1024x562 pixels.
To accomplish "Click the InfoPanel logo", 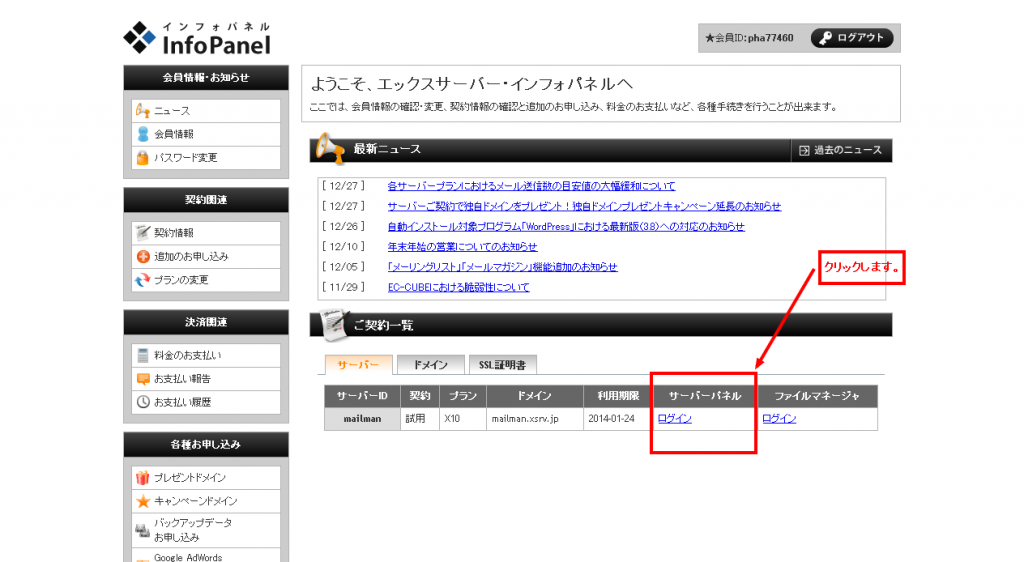I will coord(197,38).
